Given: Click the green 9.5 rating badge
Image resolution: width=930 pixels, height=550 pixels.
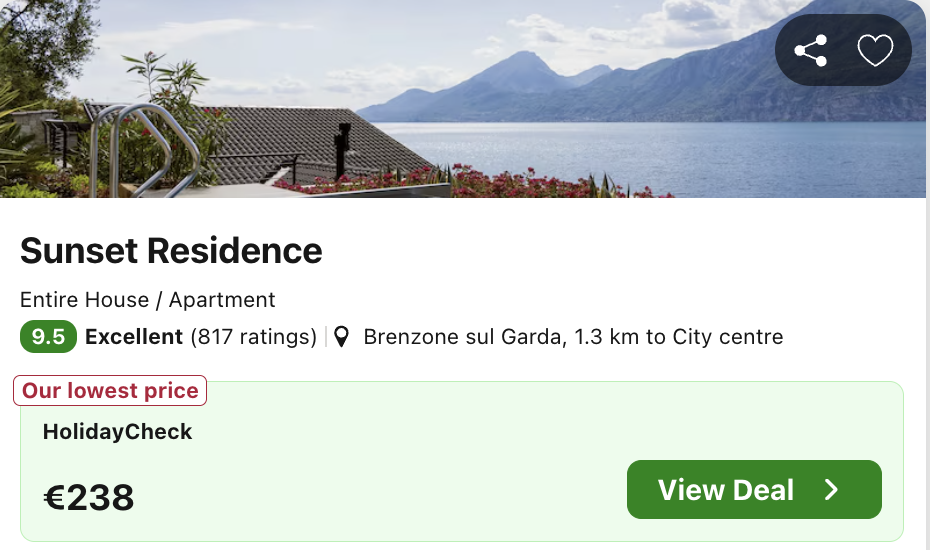Looking at the screenshot, I should pos(48,336).
